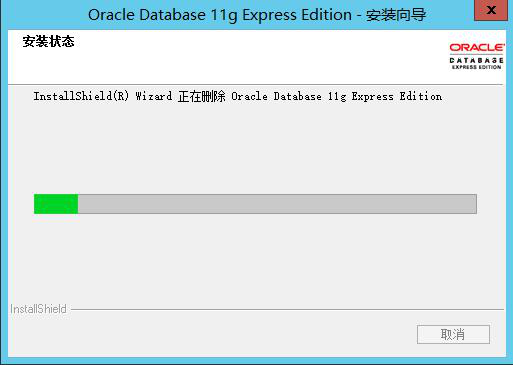Click the empty gray area above the progress bar
This screenshot has height=365, width=513.
click(x=256, y=148)
